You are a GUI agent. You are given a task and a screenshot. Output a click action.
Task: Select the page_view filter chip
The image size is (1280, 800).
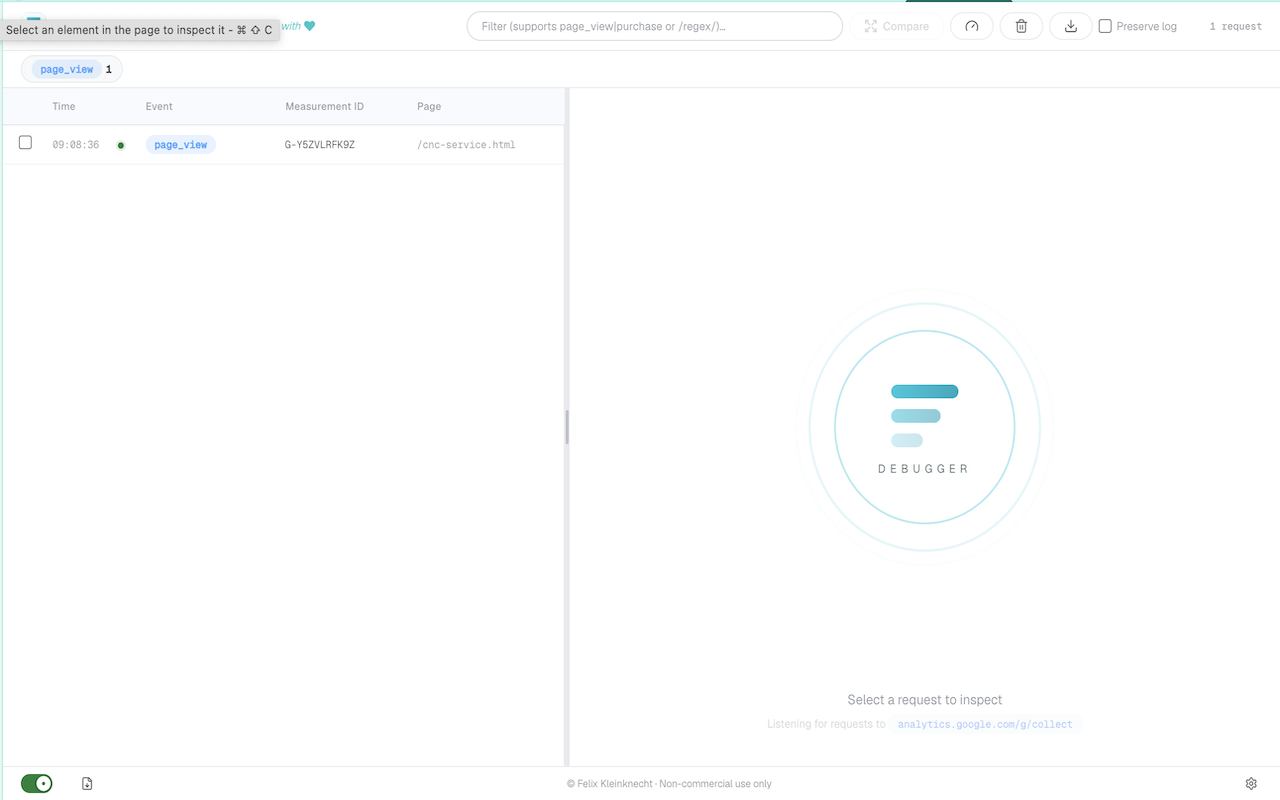(x=72, y=69)
